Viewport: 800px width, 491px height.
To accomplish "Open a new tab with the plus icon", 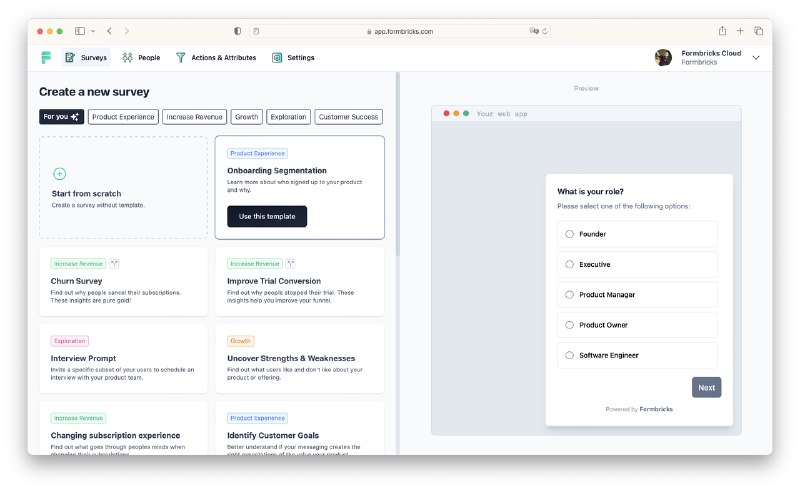I will [740, 31].
